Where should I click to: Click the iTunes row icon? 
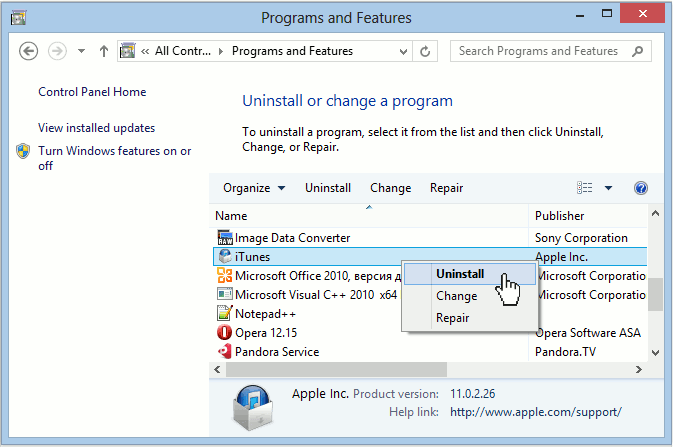tap(225, 256)
